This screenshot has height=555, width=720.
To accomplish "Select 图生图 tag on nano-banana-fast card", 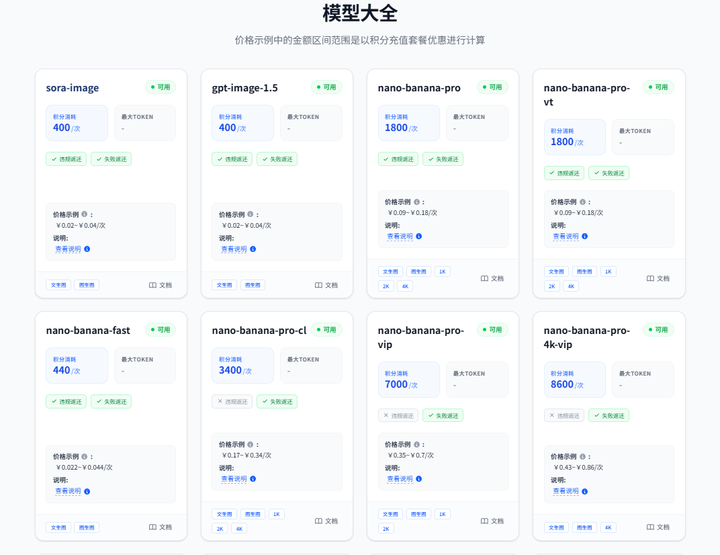I will 87,527.
